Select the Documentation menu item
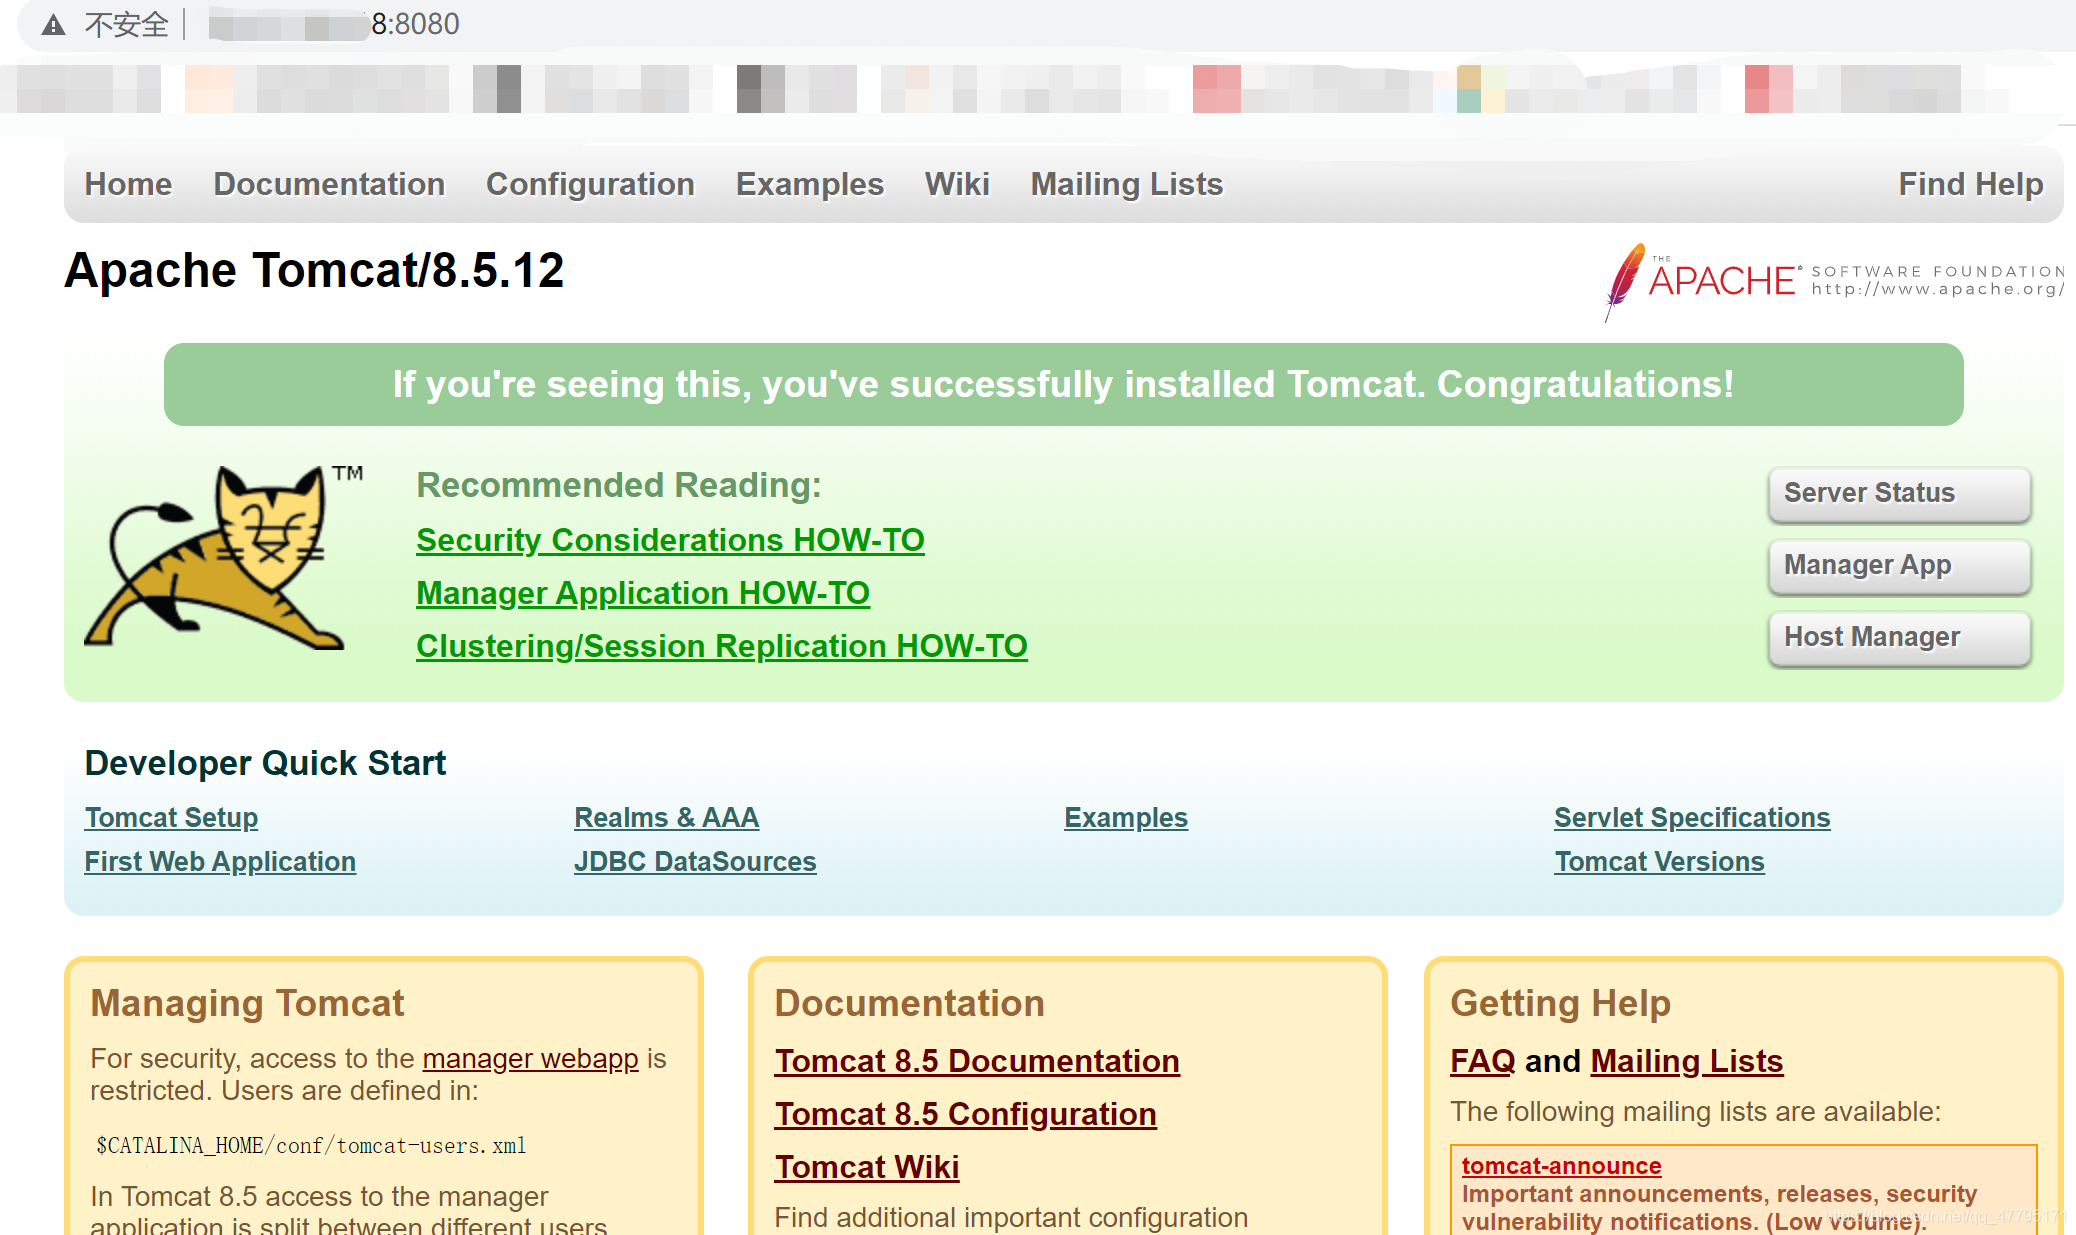Image resolution: width=2076 pixels, height=1235 pixels. 329,184
